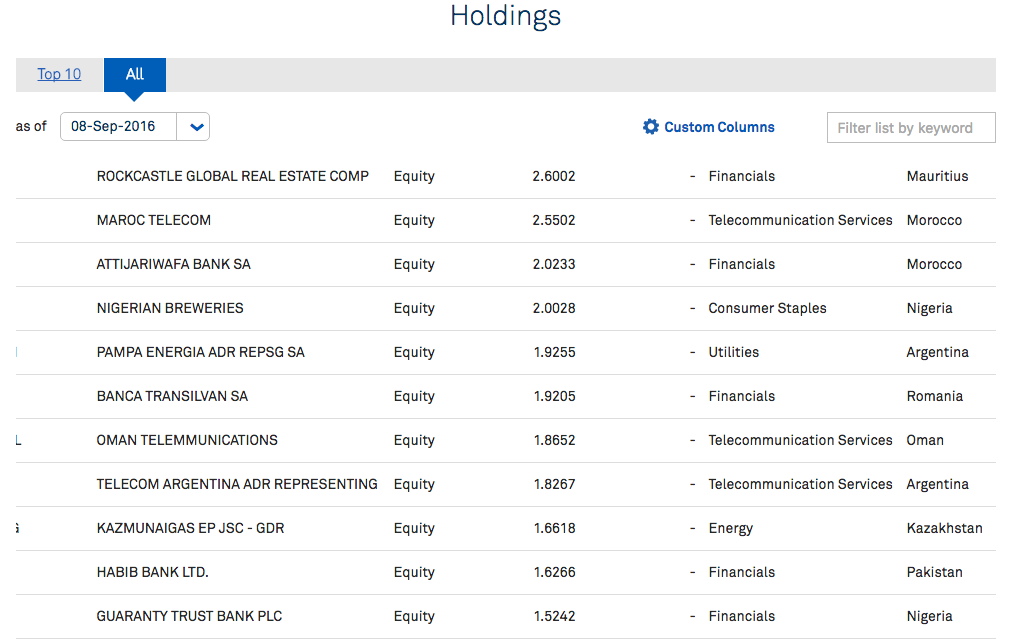Click the Custom Columns link text
1015x639 pixels.
tap(719, 127)
